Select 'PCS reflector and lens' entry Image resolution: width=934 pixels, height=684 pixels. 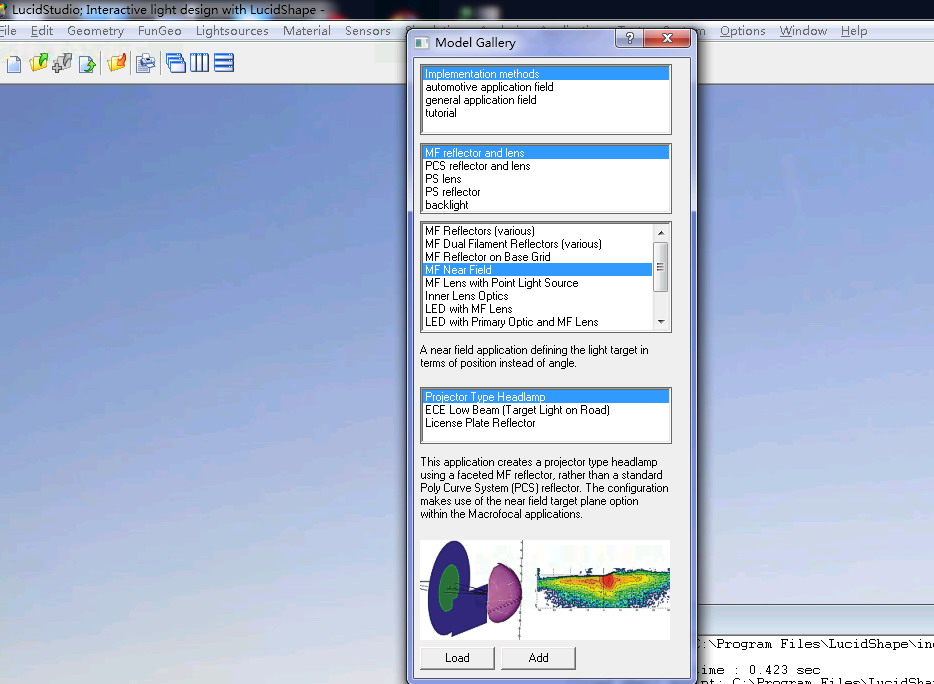coord(546,166)
